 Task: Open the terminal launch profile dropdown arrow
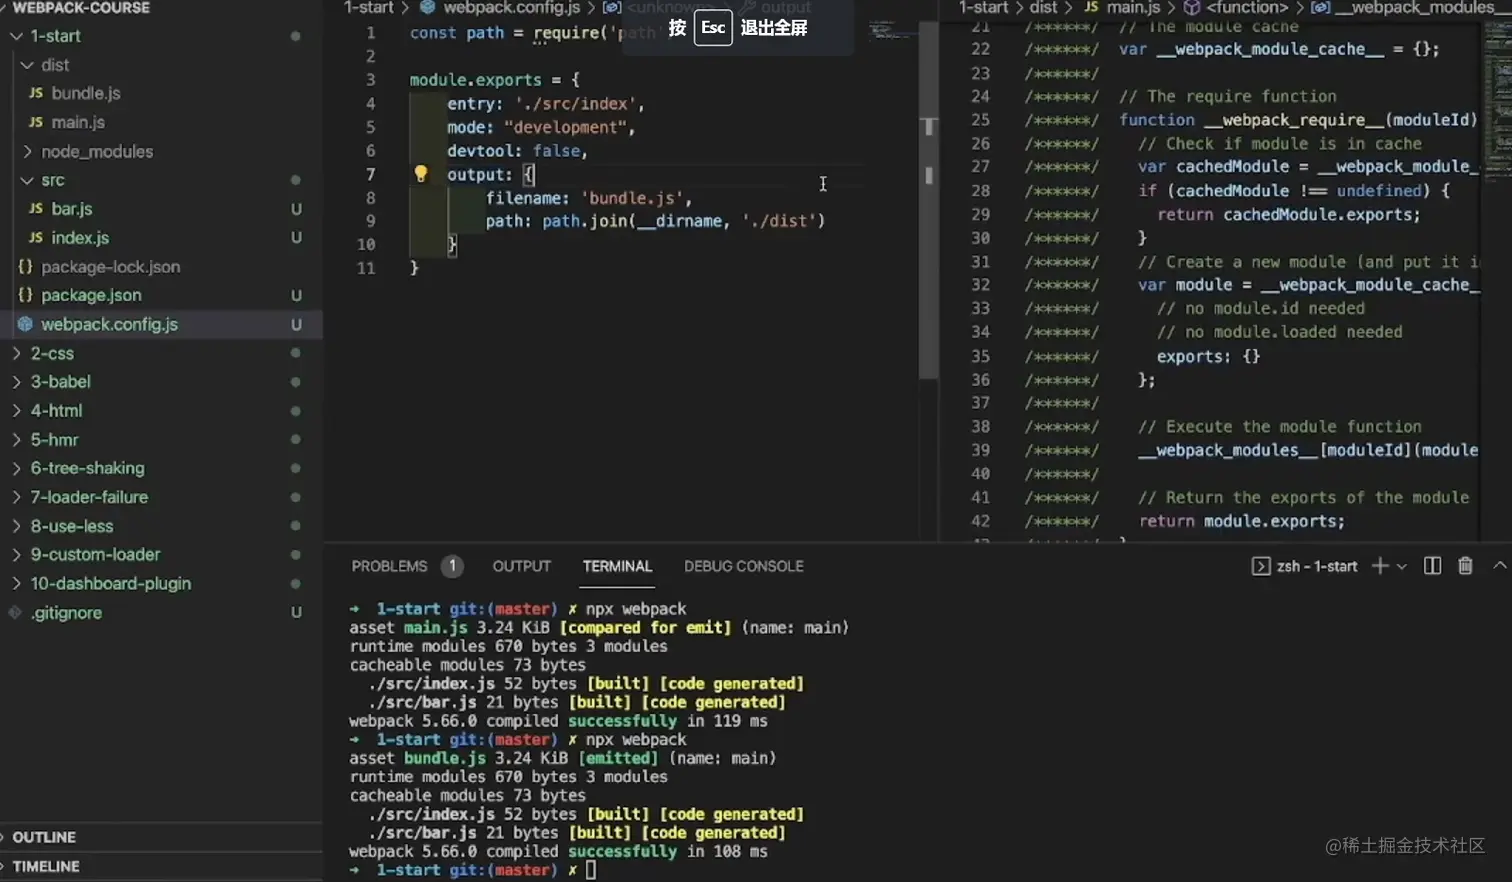pos(1402,567)
